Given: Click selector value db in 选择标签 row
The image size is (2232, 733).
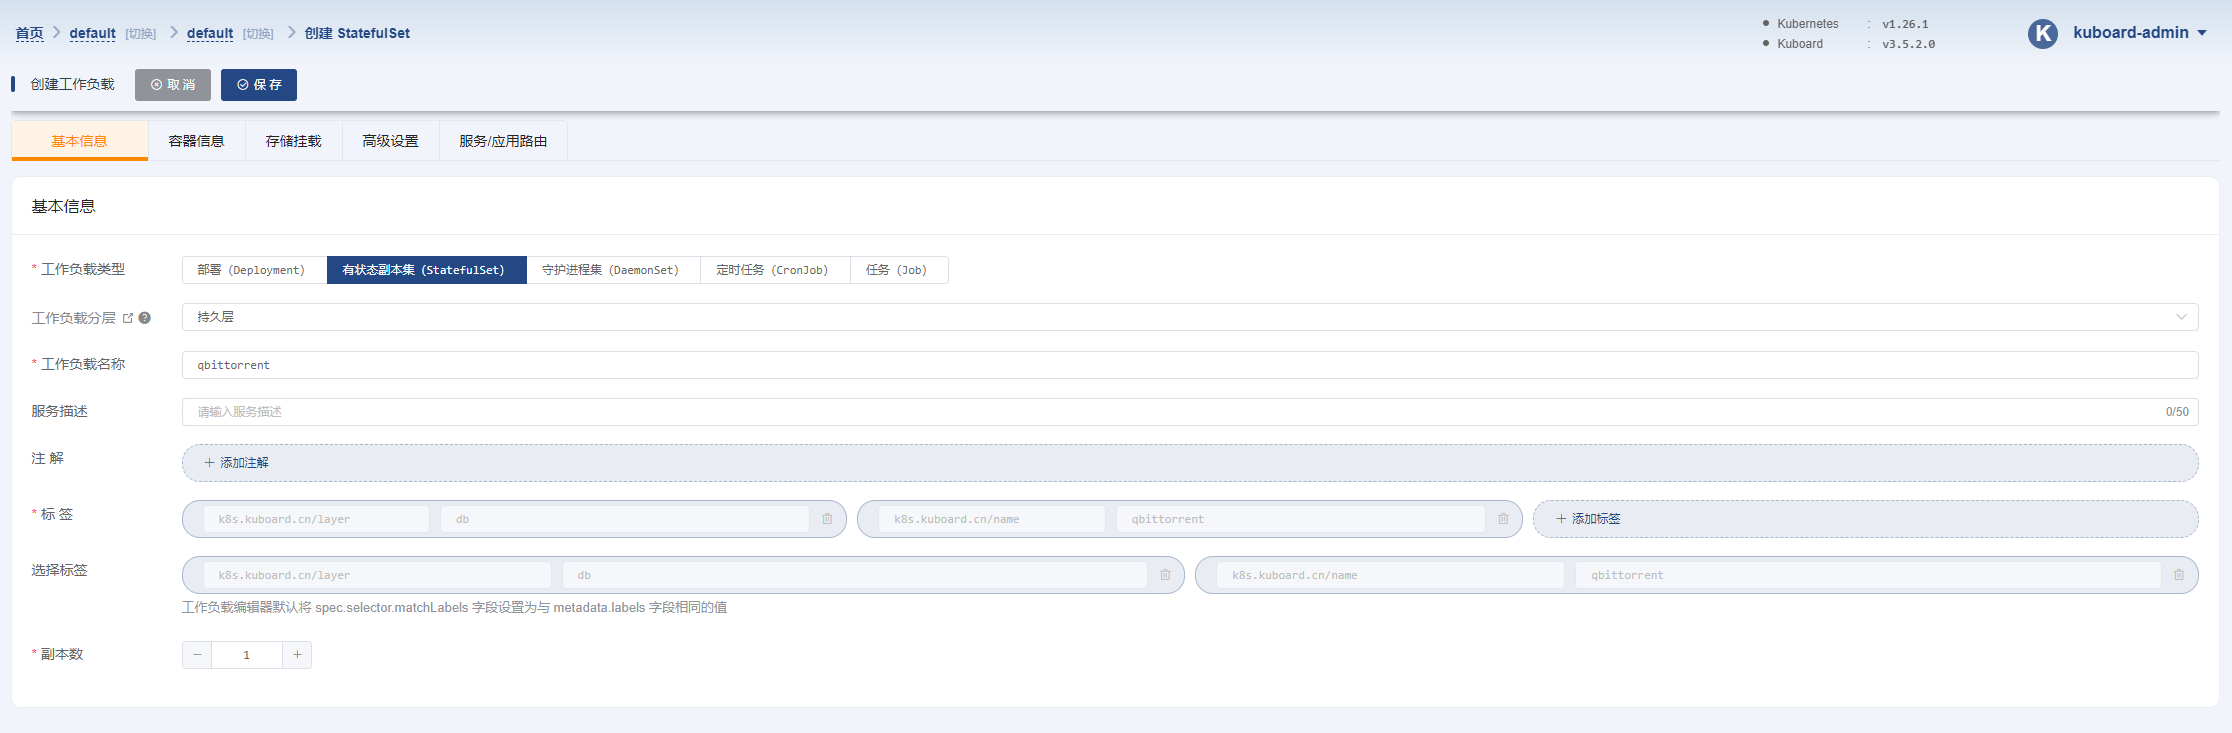Looking at the screenshot, I should pos(855,575).
